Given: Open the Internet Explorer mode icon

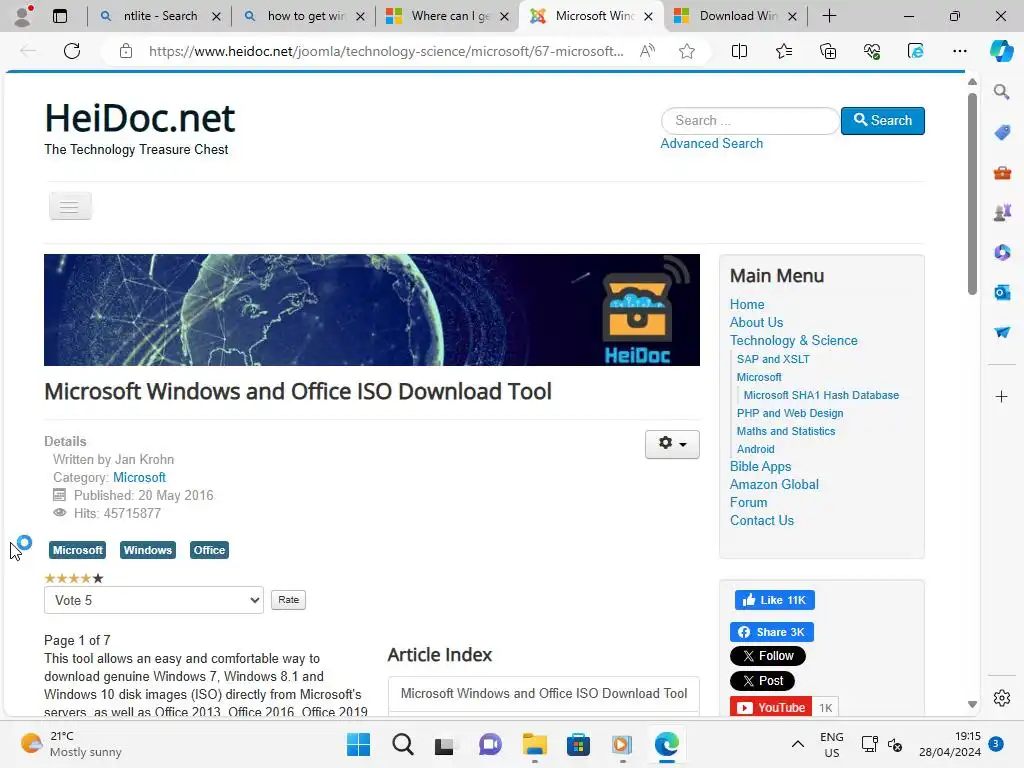Looking at the screenshot, I should (x=916, y=51).
